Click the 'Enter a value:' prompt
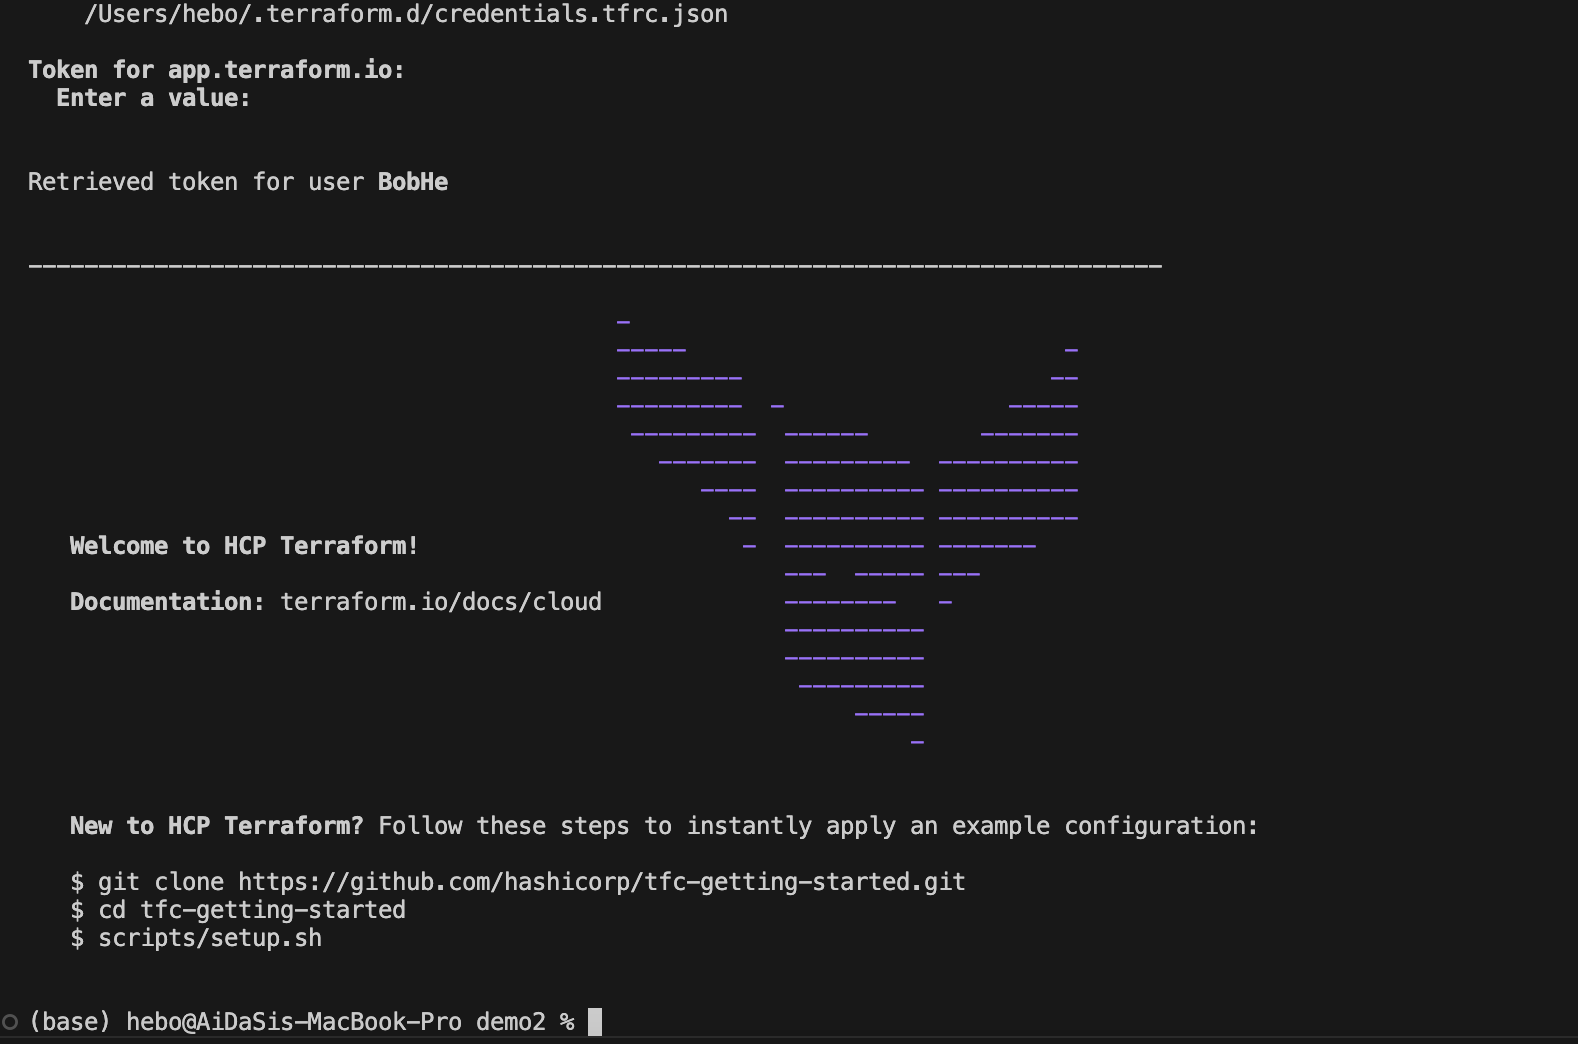This screenshot has width=1578, height=1044. pos(153,98)
